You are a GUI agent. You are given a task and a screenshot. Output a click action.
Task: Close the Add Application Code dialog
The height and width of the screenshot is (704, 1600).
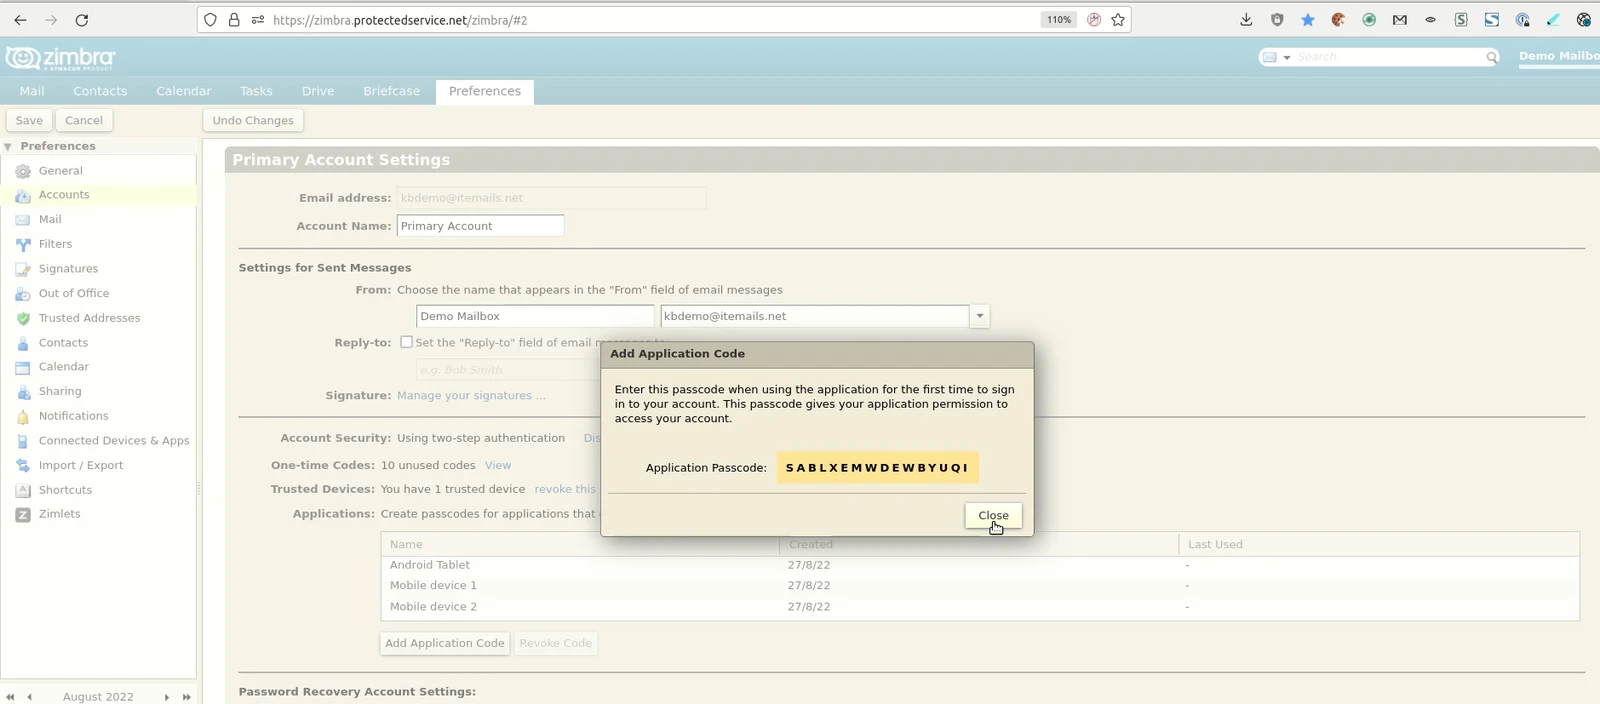coord(993,515)
